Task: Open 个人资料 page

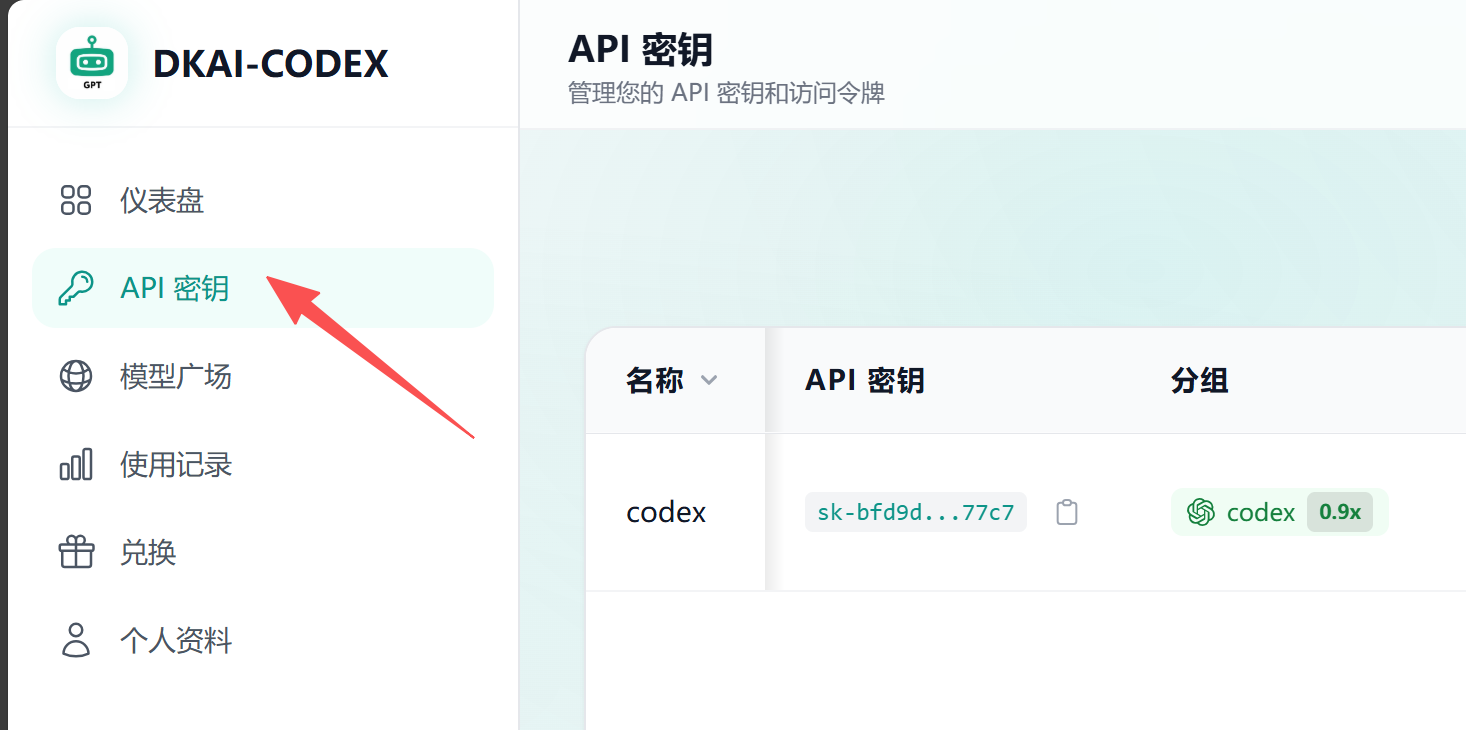Action: tap(263, 640)
